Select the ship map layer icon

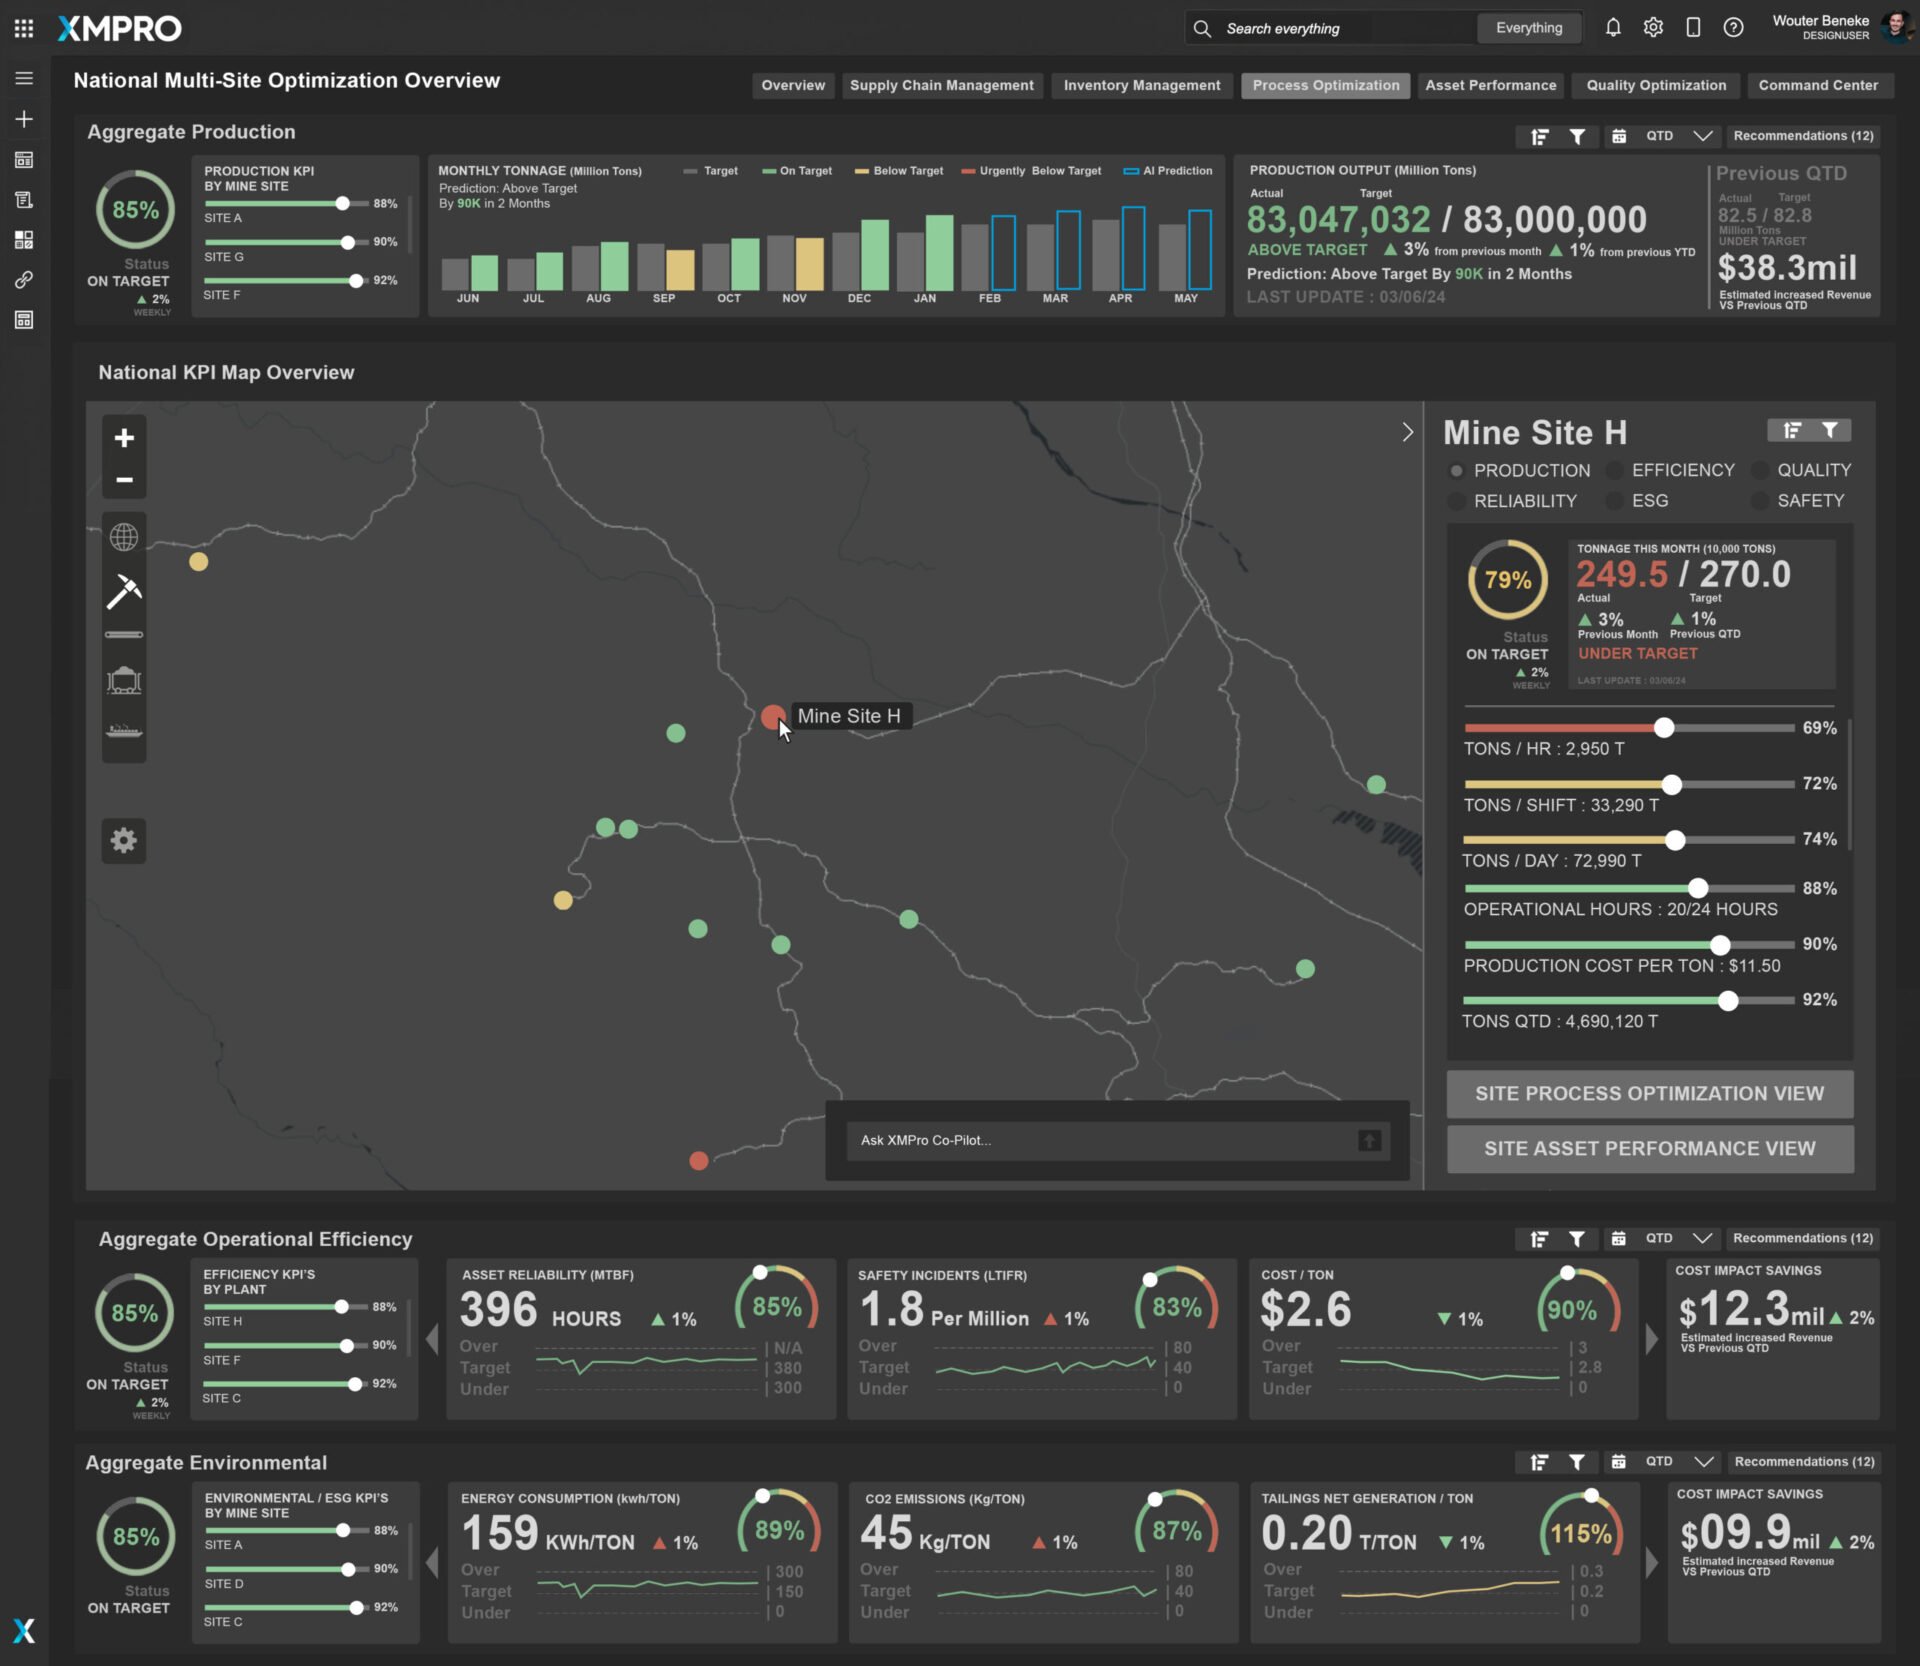(x=124, y=731)
